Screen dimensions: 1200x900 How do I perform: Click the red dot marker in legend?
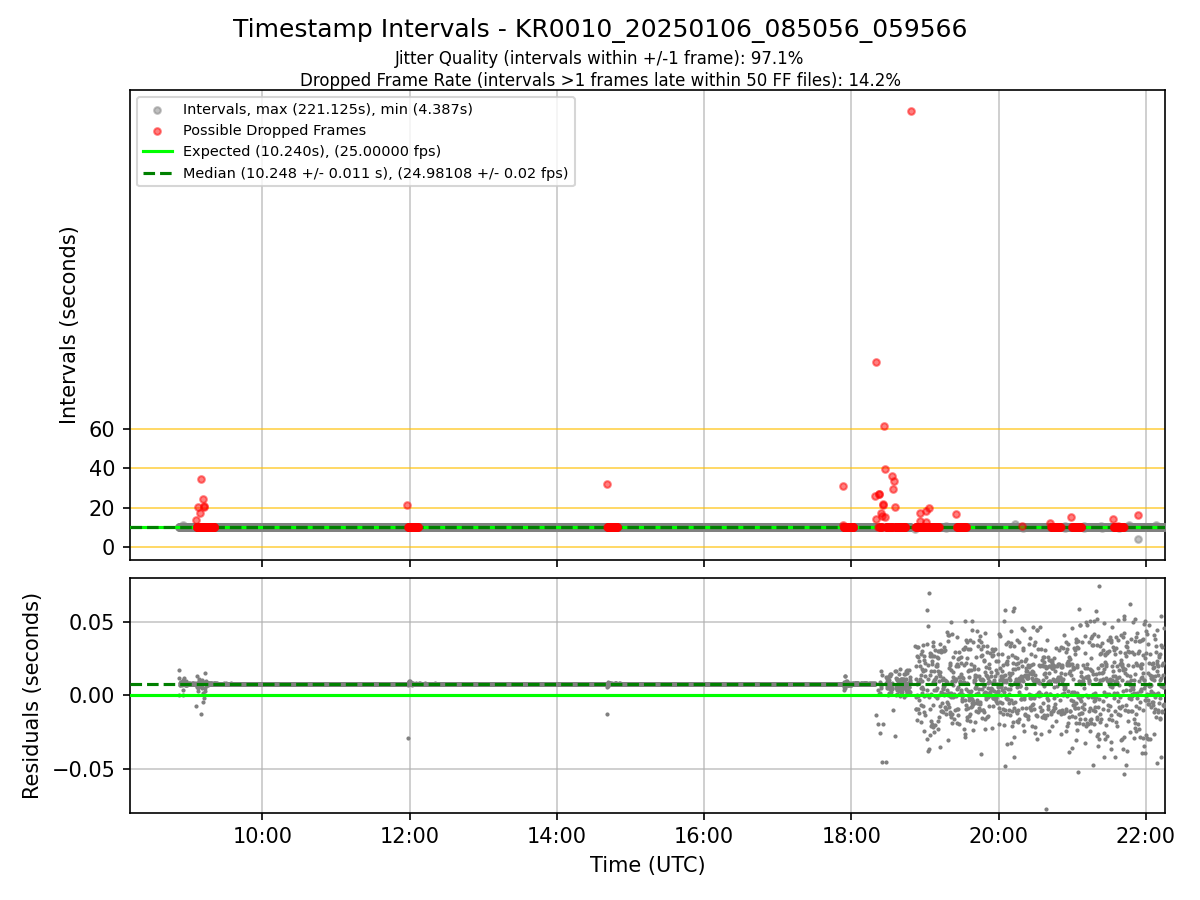(155, 130)
